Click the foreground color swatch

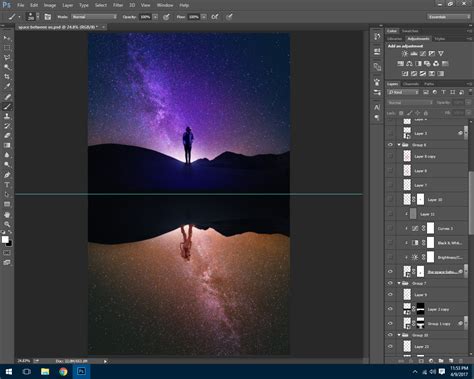click(5, 239)
